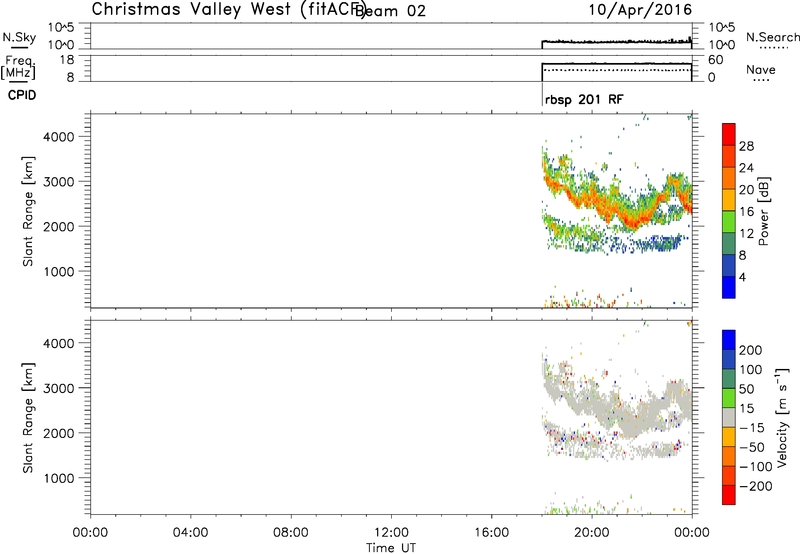Click the 'Power [dB]' colorbar title

coord(763,211)
